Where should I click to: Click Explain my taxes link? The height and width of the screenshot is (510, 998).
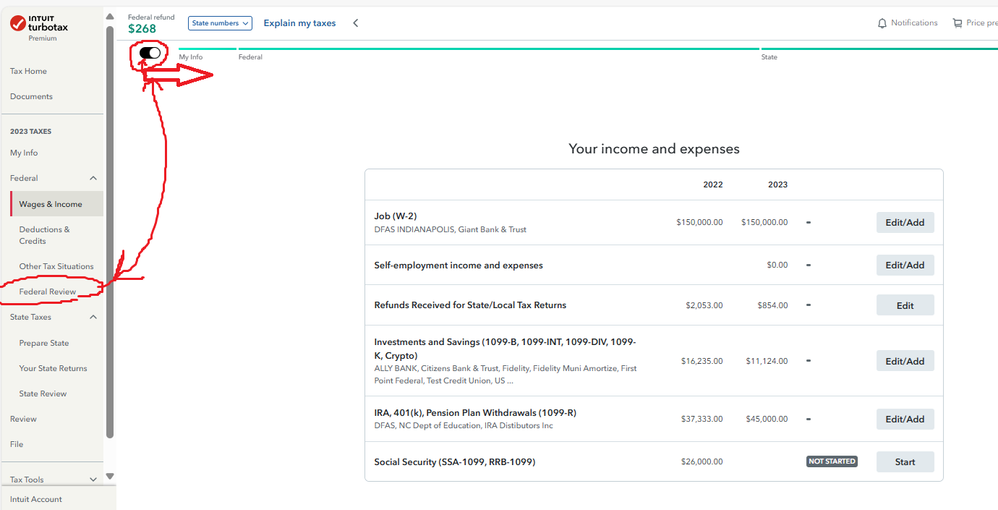[x=300, y=23]
